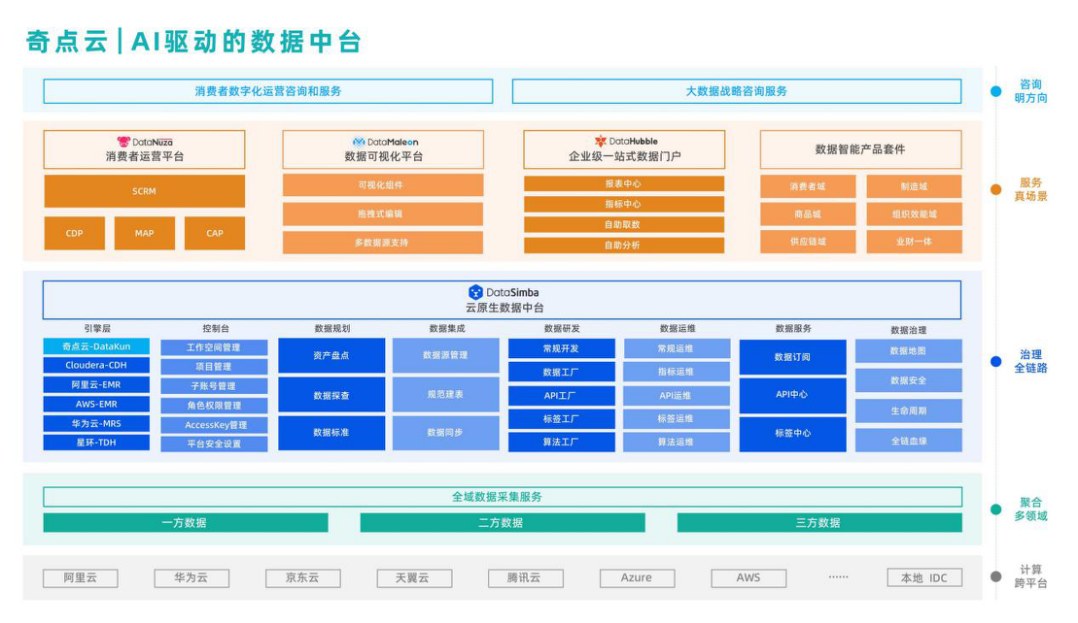
Task: Click the gray dot beside 计算跨平台
Action: [996, 576]
